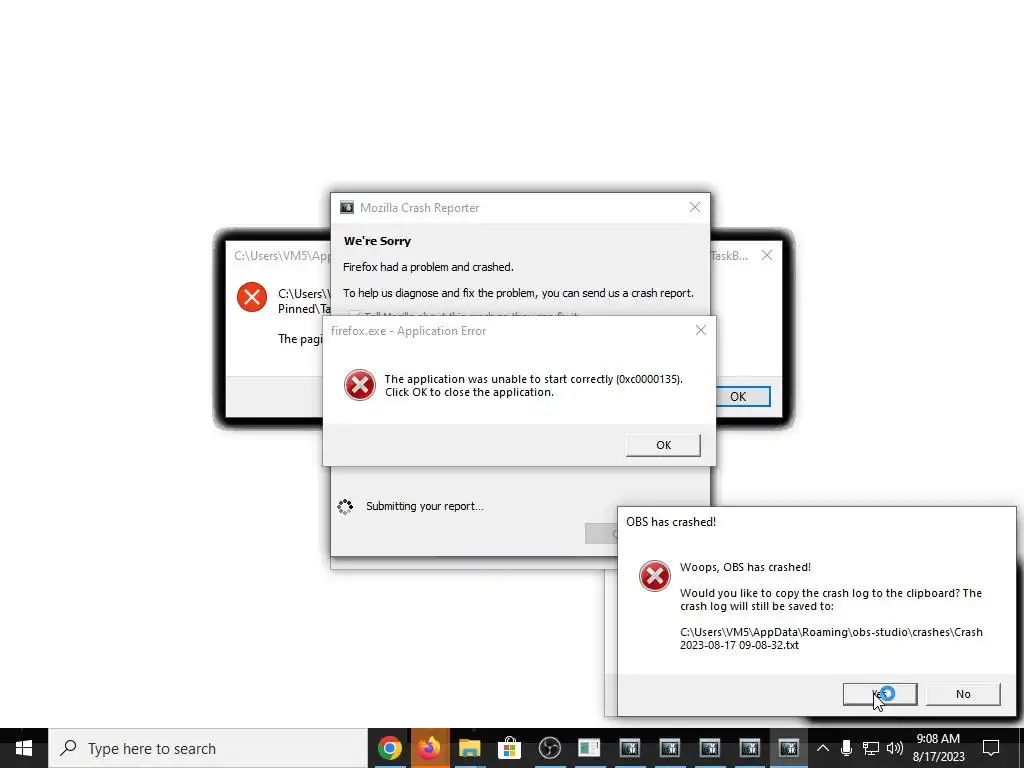Click the "Mozilla Crash Reporter" title text
The width and height of the screenshot is (1024, 768).
pyautogui.click(x=419, y=208)
